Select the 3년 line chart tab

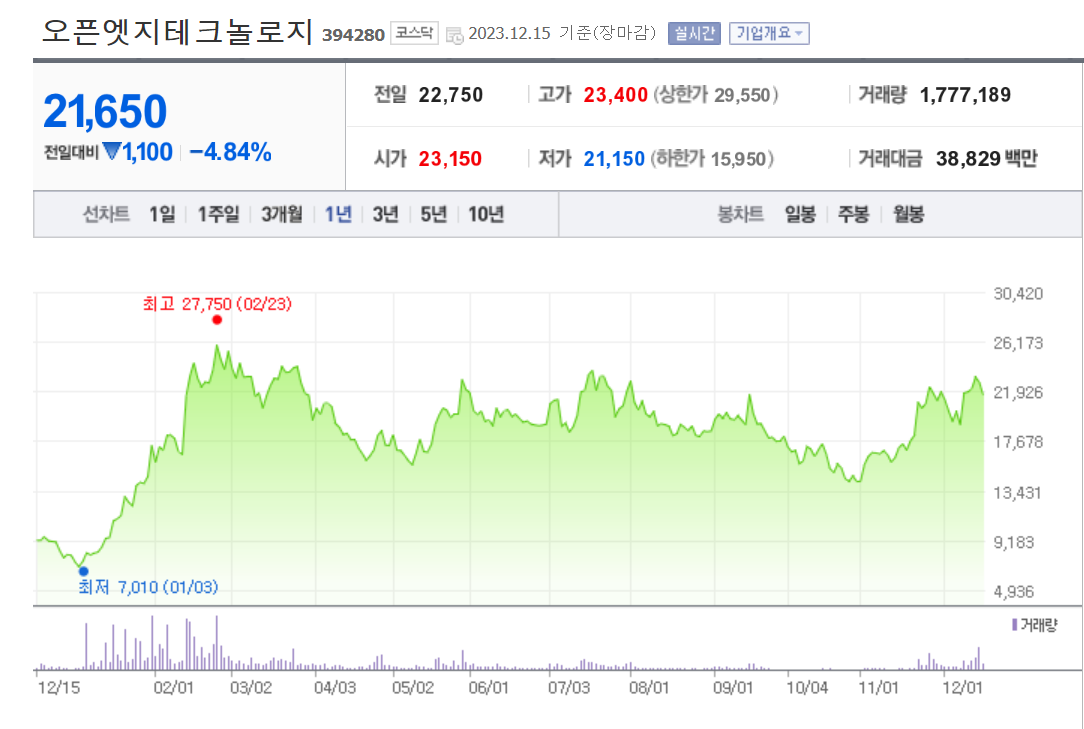point(385,214)
